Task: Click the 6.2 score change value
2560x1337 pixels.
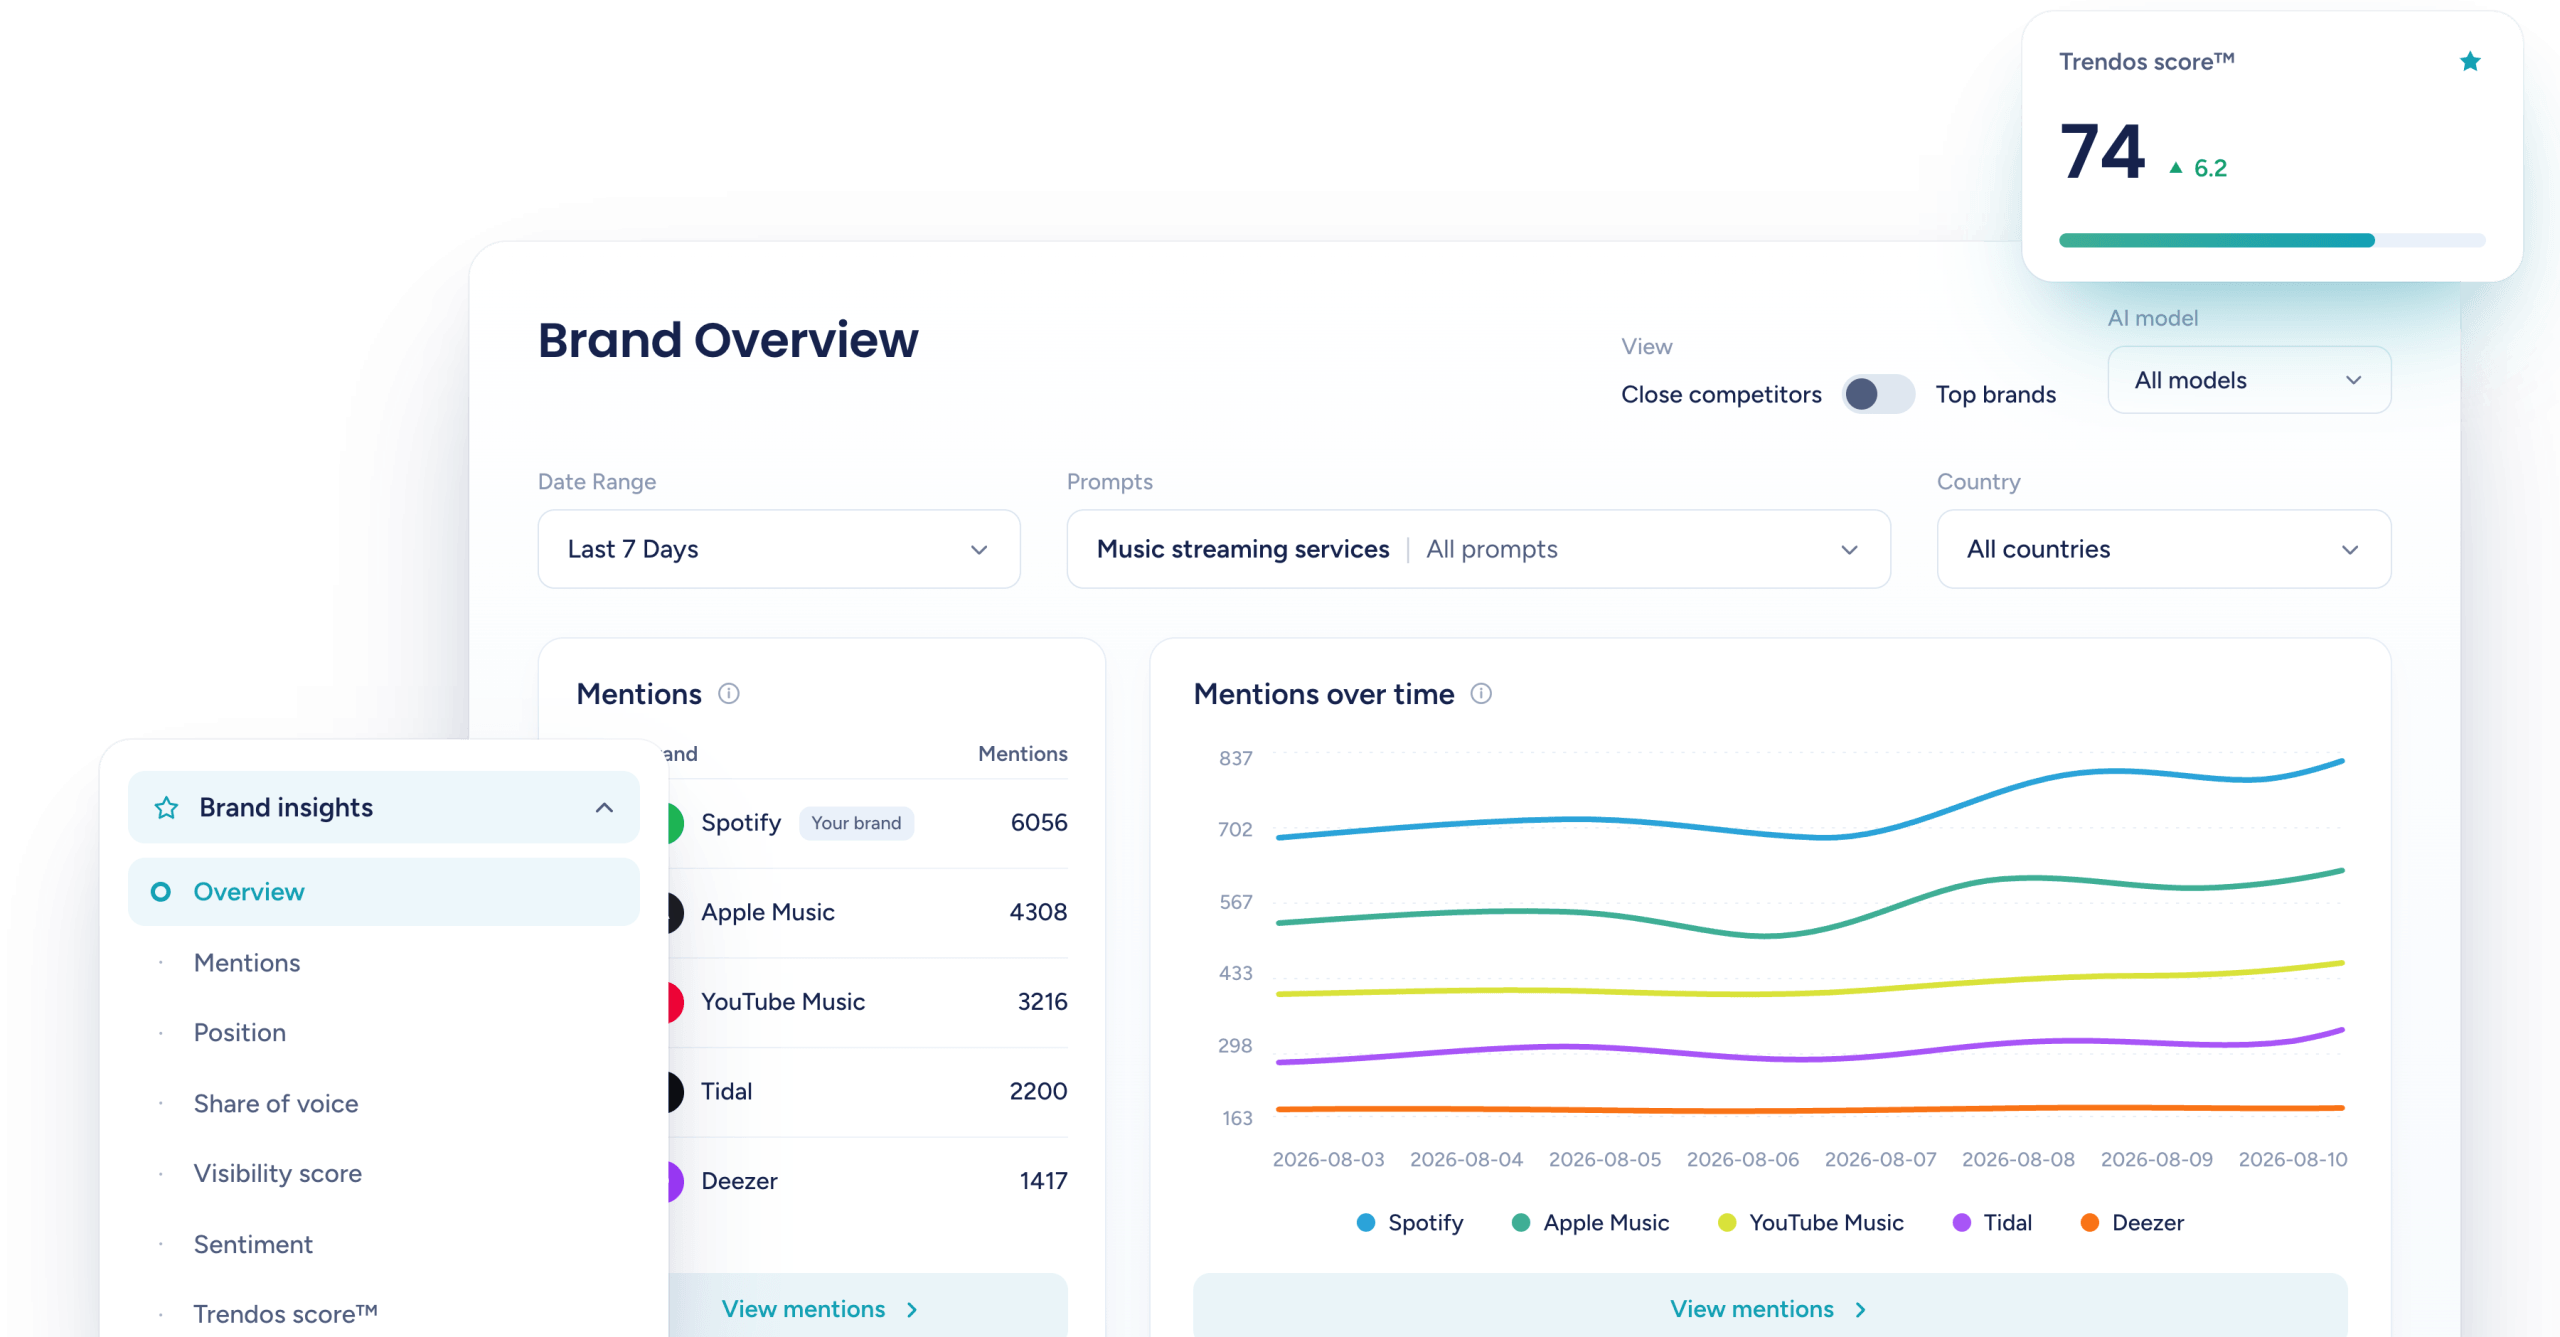Action: [2210, 168]
